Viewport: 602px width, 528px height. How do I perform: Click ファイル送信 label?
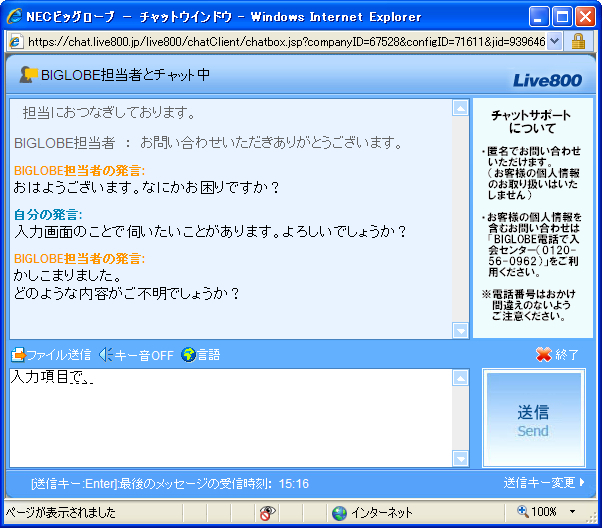[x=58, y=355]
